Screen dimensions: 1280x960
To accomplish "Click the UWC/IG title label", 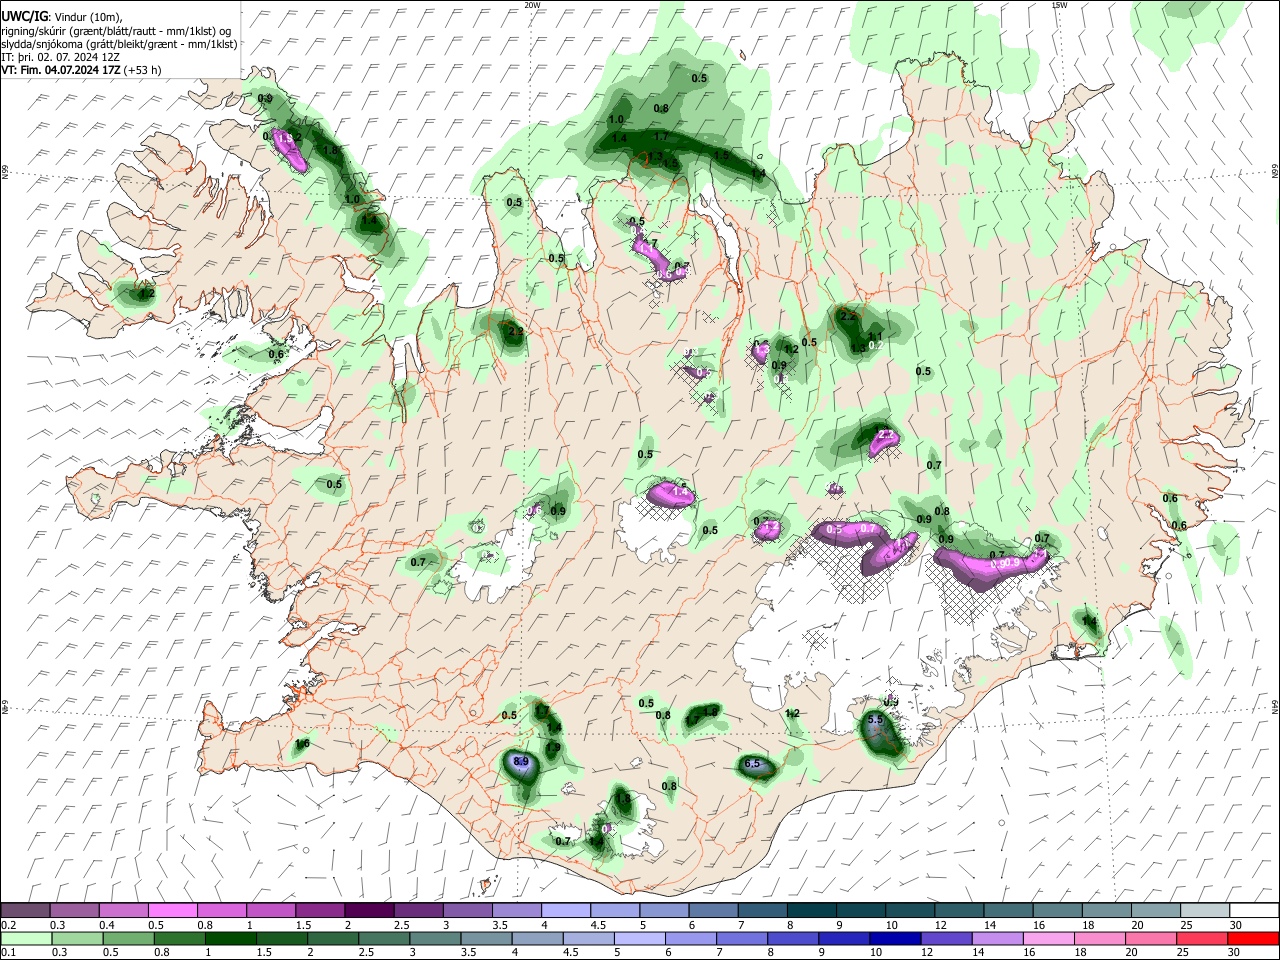I will 24,16.
